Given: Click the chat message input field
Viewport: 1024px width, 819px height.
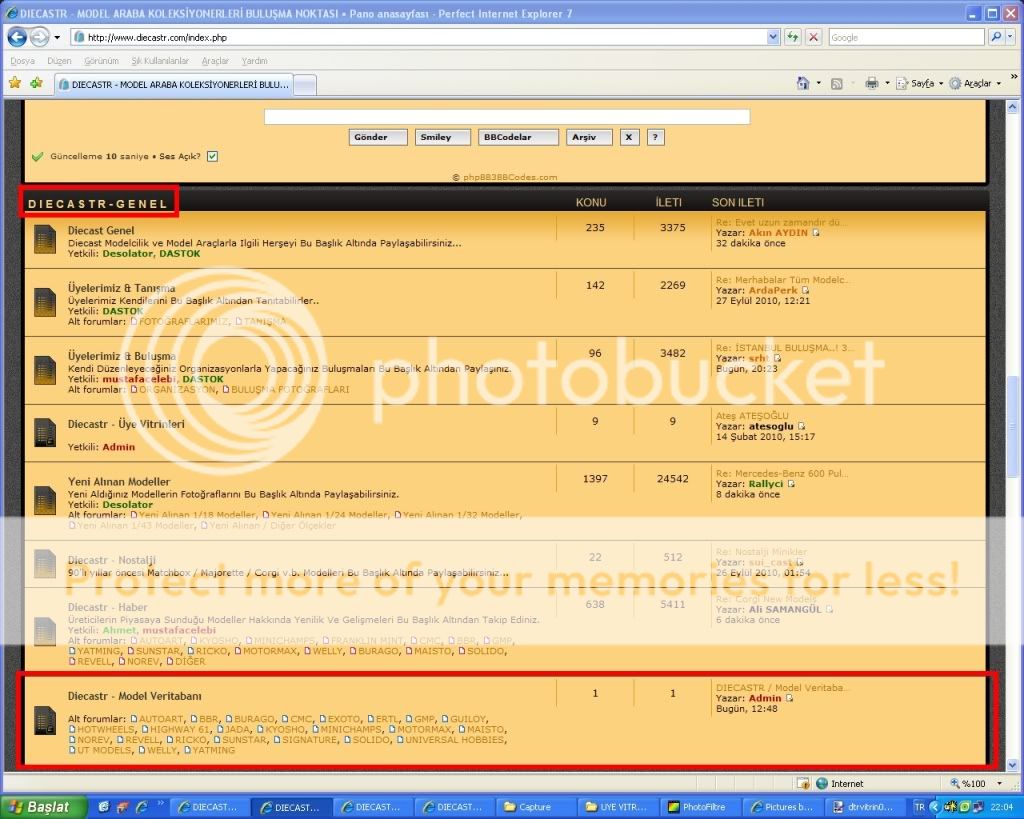Looking at the screenshot, I should (507, 117).
